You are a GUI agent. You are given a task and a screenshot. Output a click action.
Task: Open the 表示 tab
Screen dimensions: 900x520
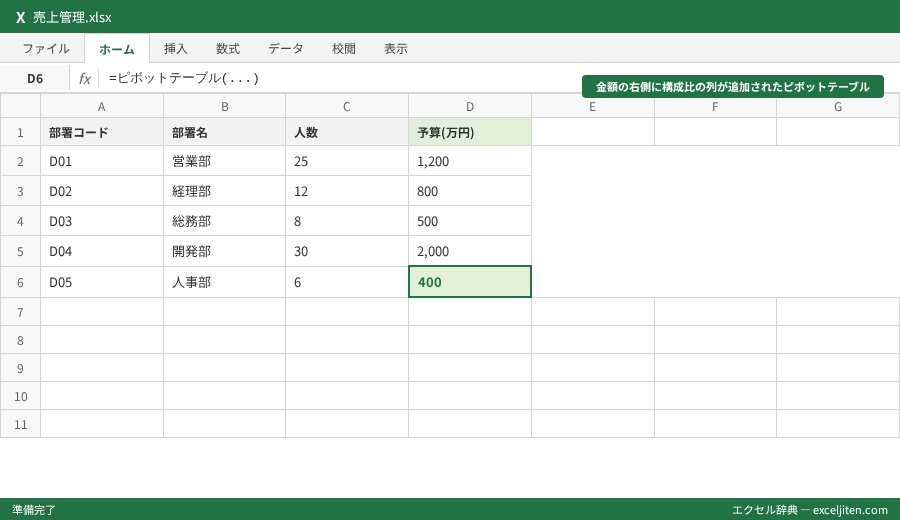[x=396, y=49]
